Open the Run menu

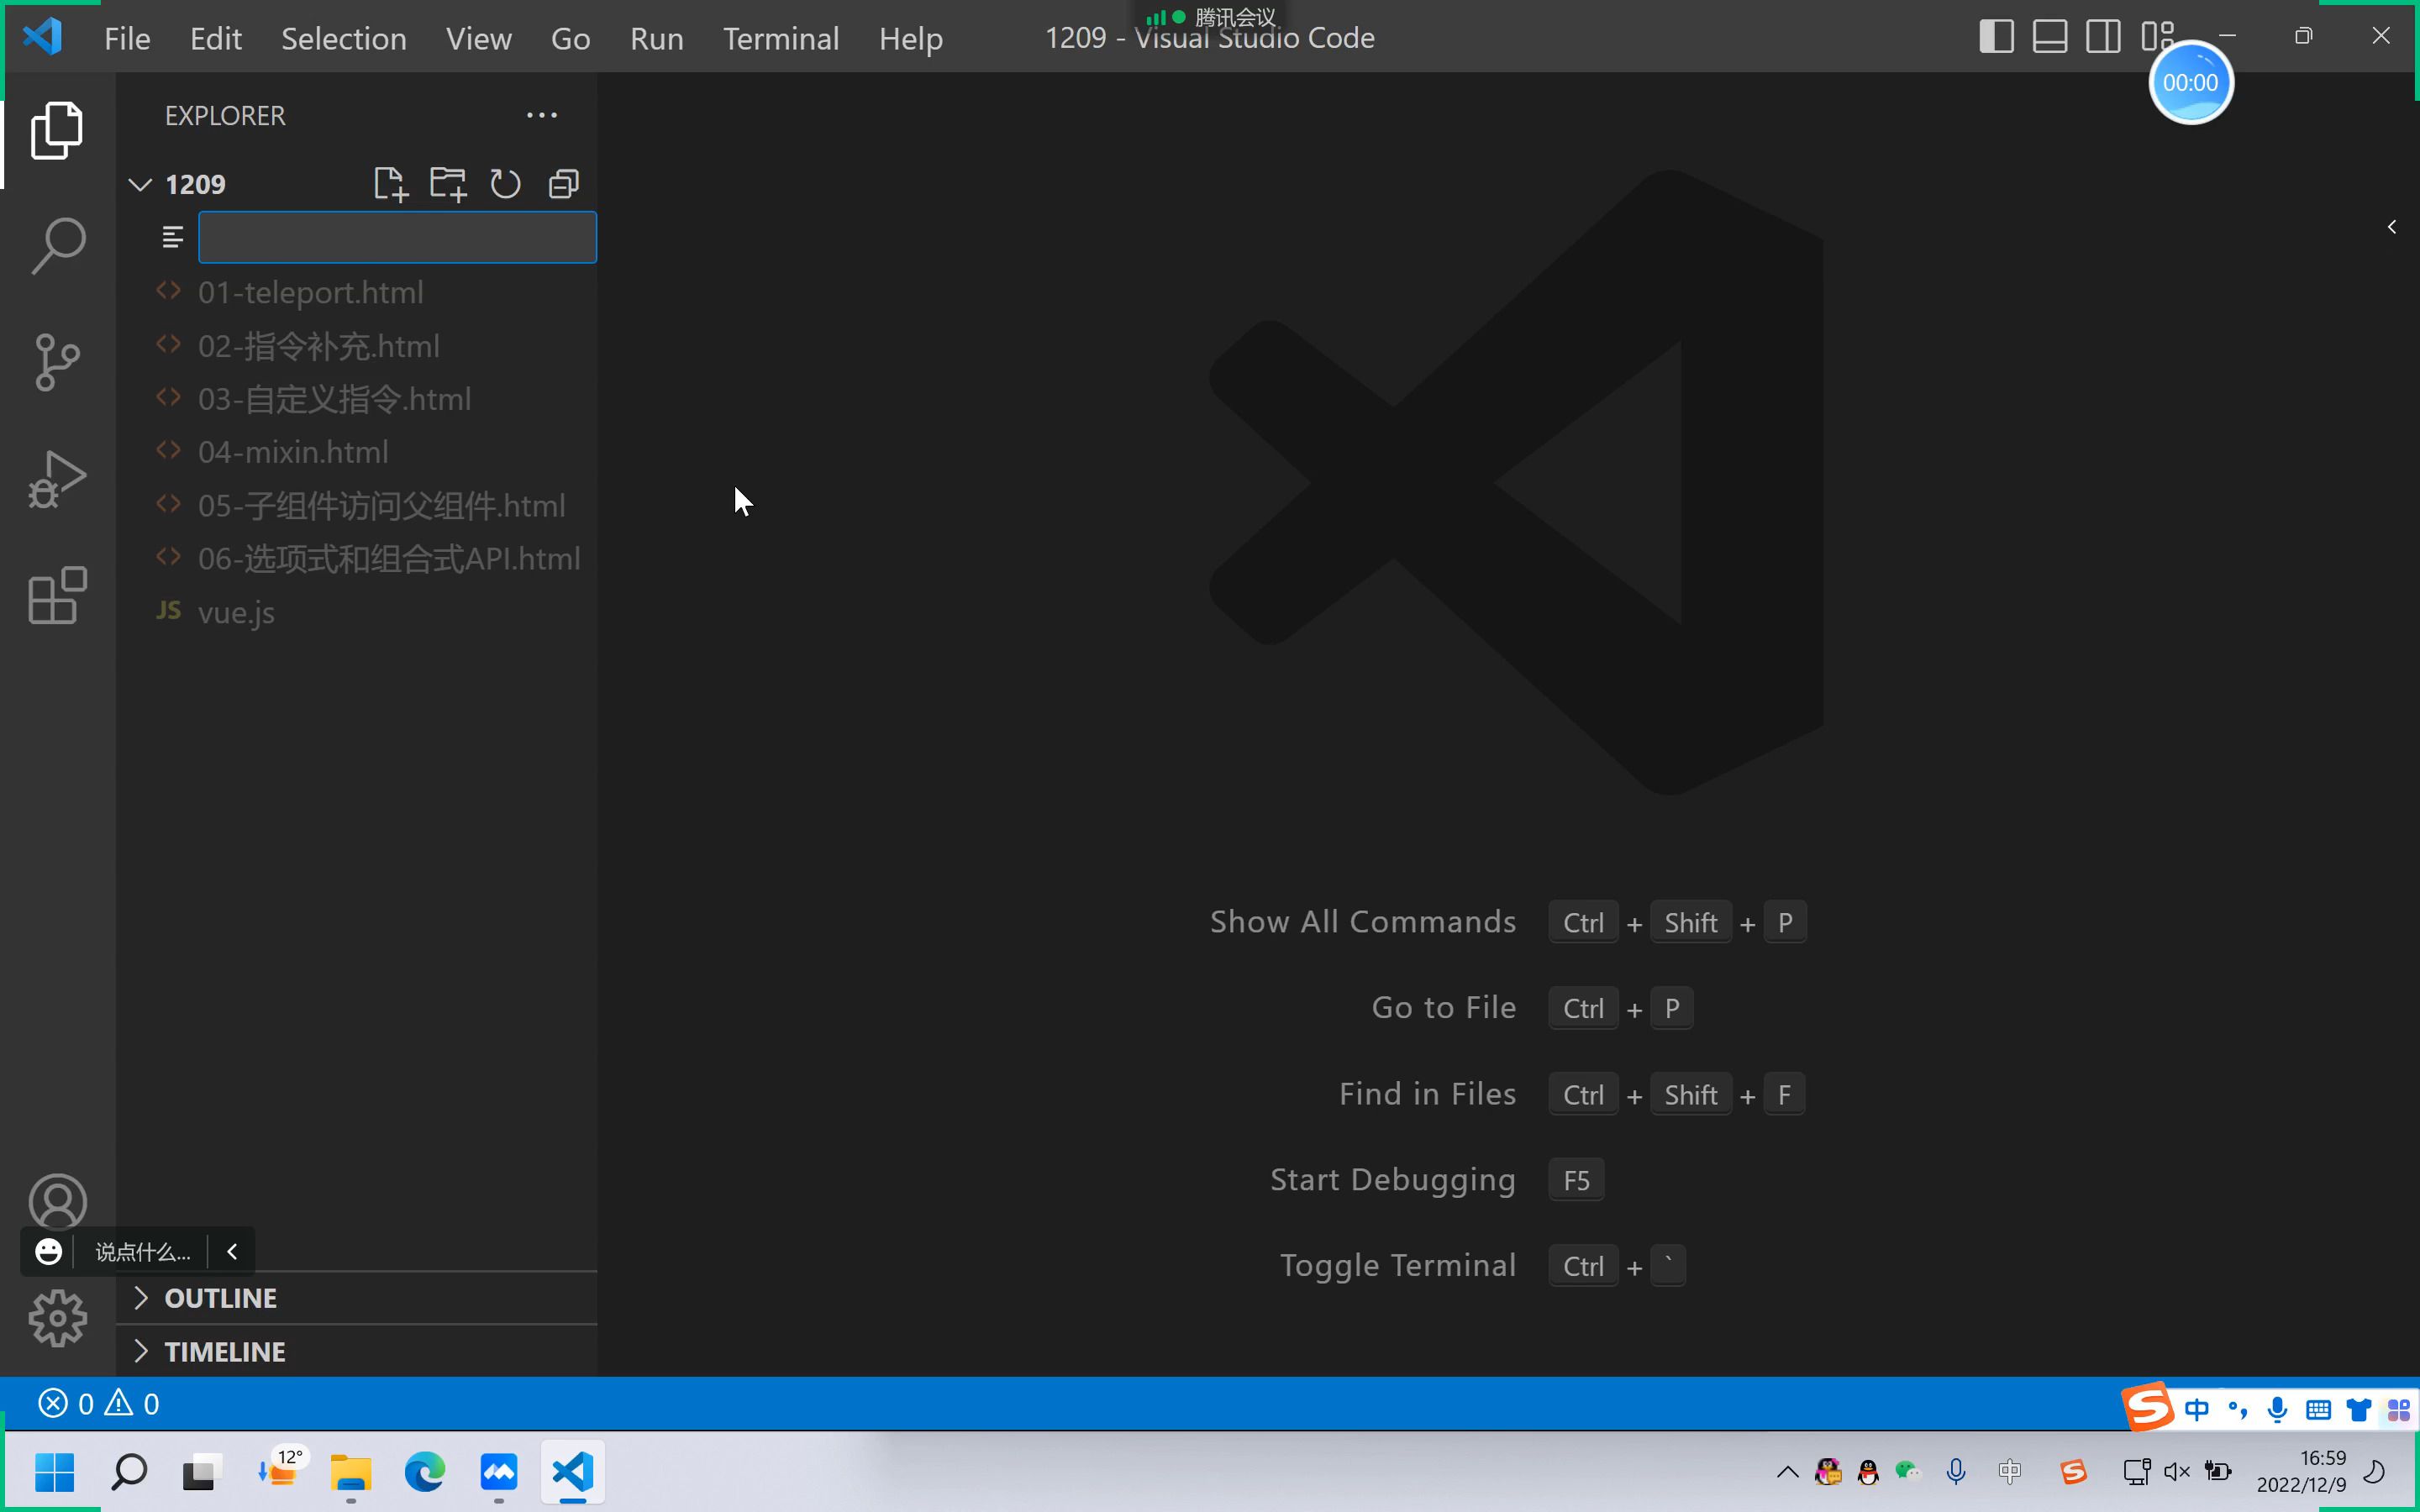click(656, 38)
